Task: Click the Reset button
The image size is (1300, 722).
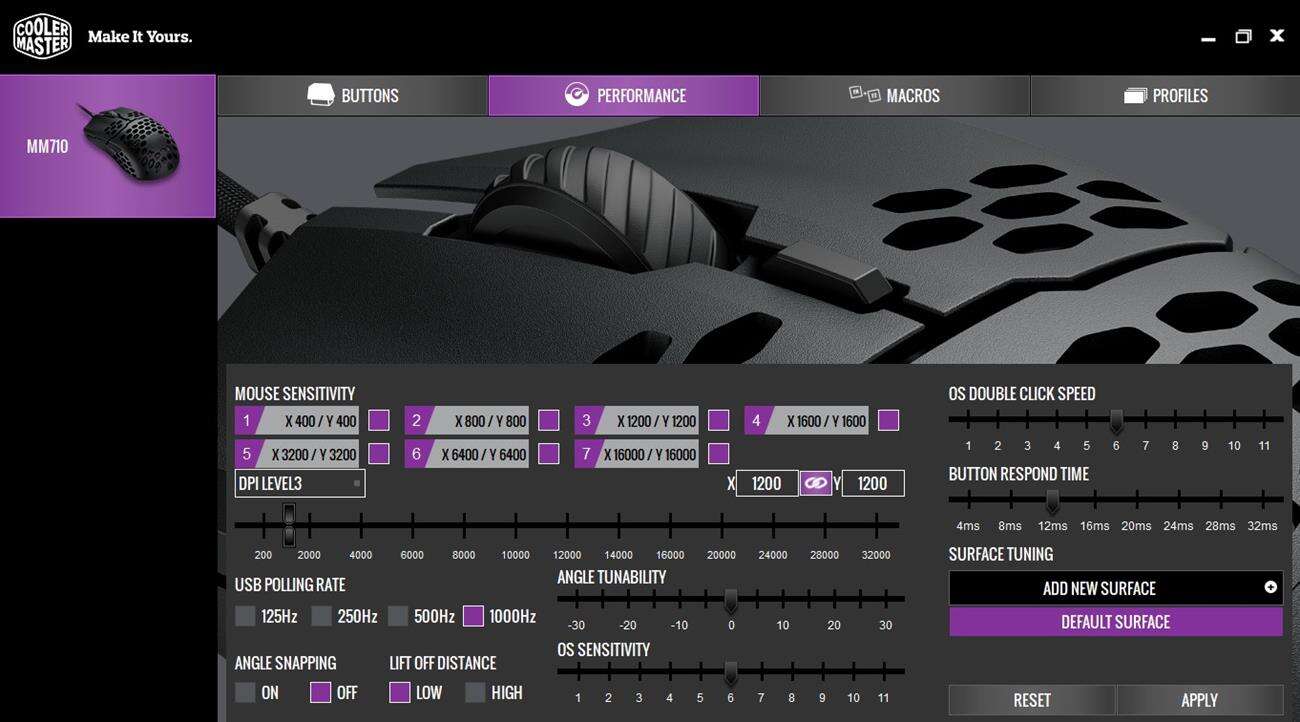Action: (x=1031, y=700)
